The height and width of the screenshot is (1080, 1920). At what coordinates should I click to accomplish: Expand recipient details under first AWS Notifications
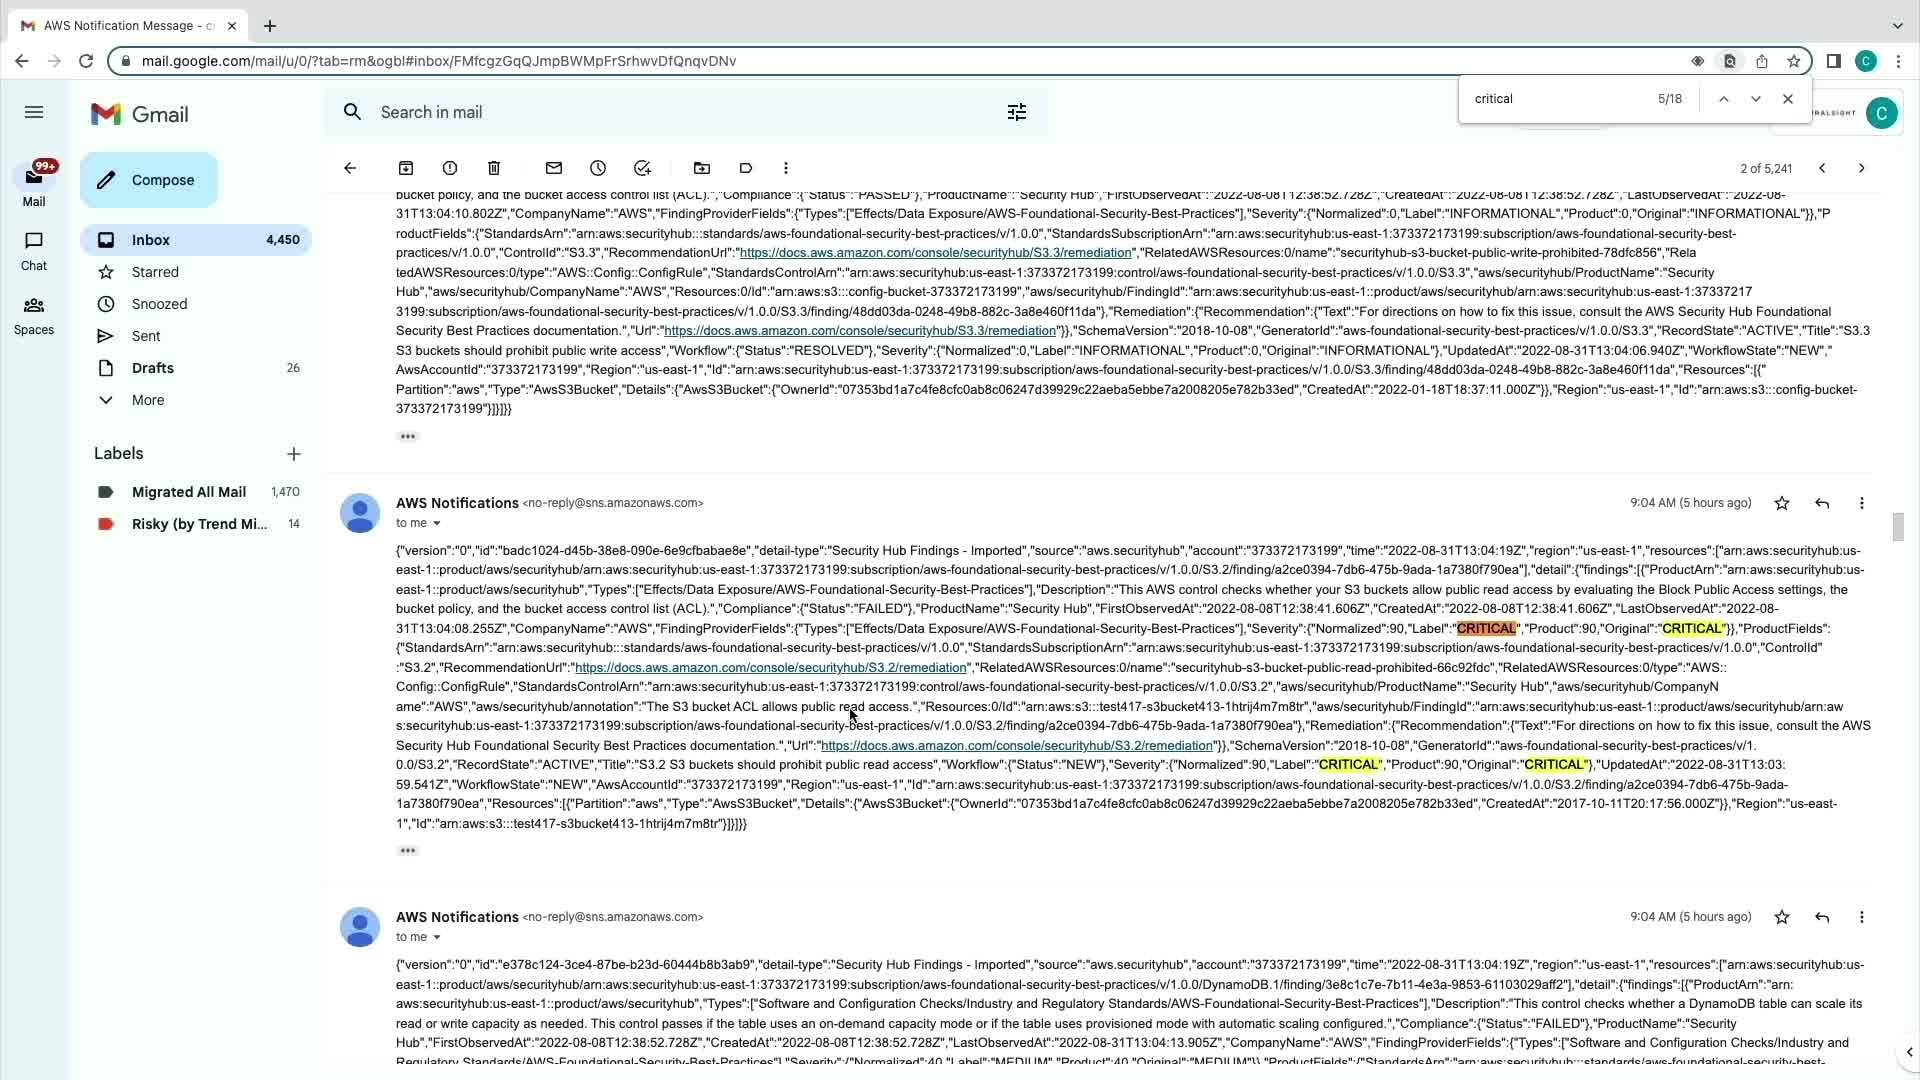pos(436,524)
